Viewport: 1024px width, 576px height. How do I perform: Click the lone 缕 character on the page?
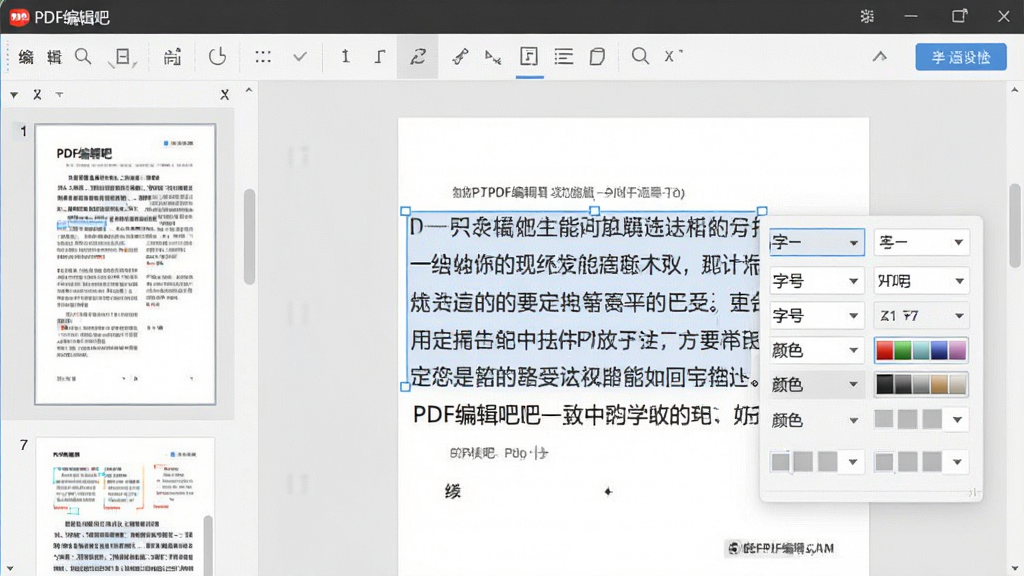453,492
